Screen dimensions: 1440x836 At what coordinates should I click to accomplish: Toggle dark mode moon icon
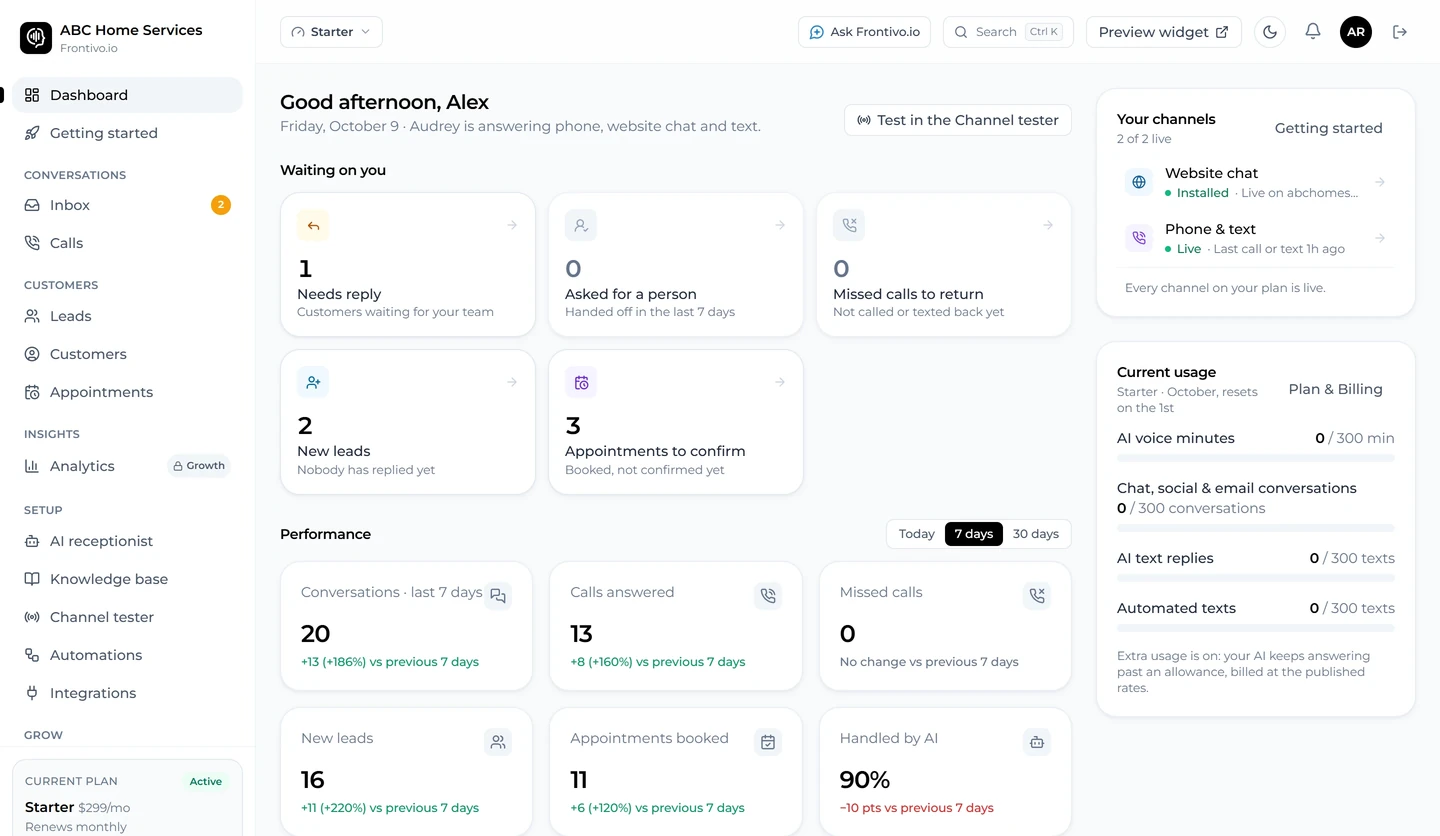(1270, 32)
